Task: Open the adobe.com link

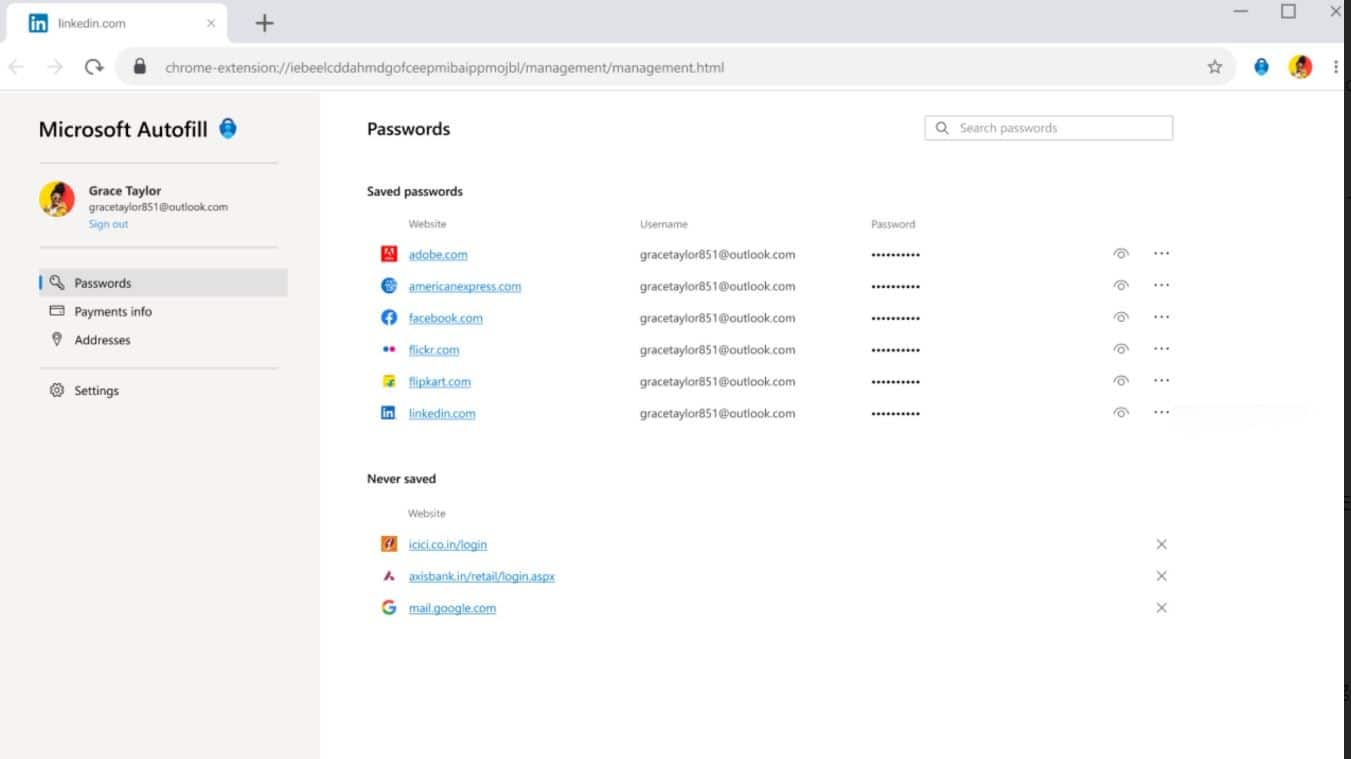Action: pyautogui.click(x=438, y=255)
